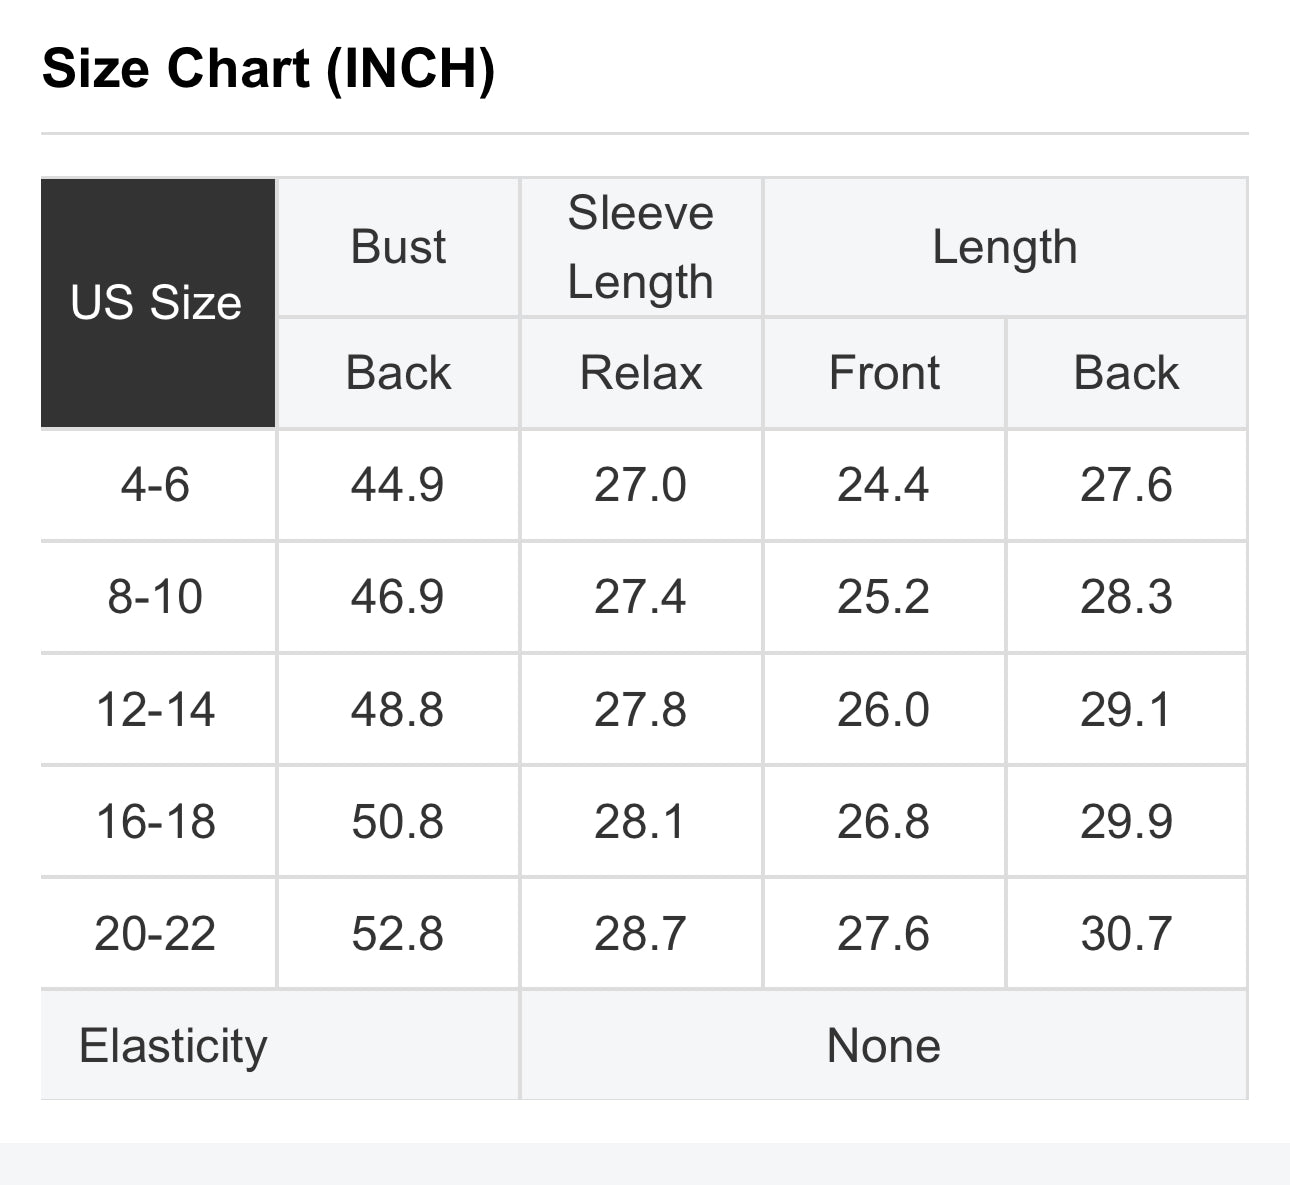The width and height of the screenshot is (1290, 1185).
Task: Click the 27.4 sleeve length value
Action: pos(641,597)
